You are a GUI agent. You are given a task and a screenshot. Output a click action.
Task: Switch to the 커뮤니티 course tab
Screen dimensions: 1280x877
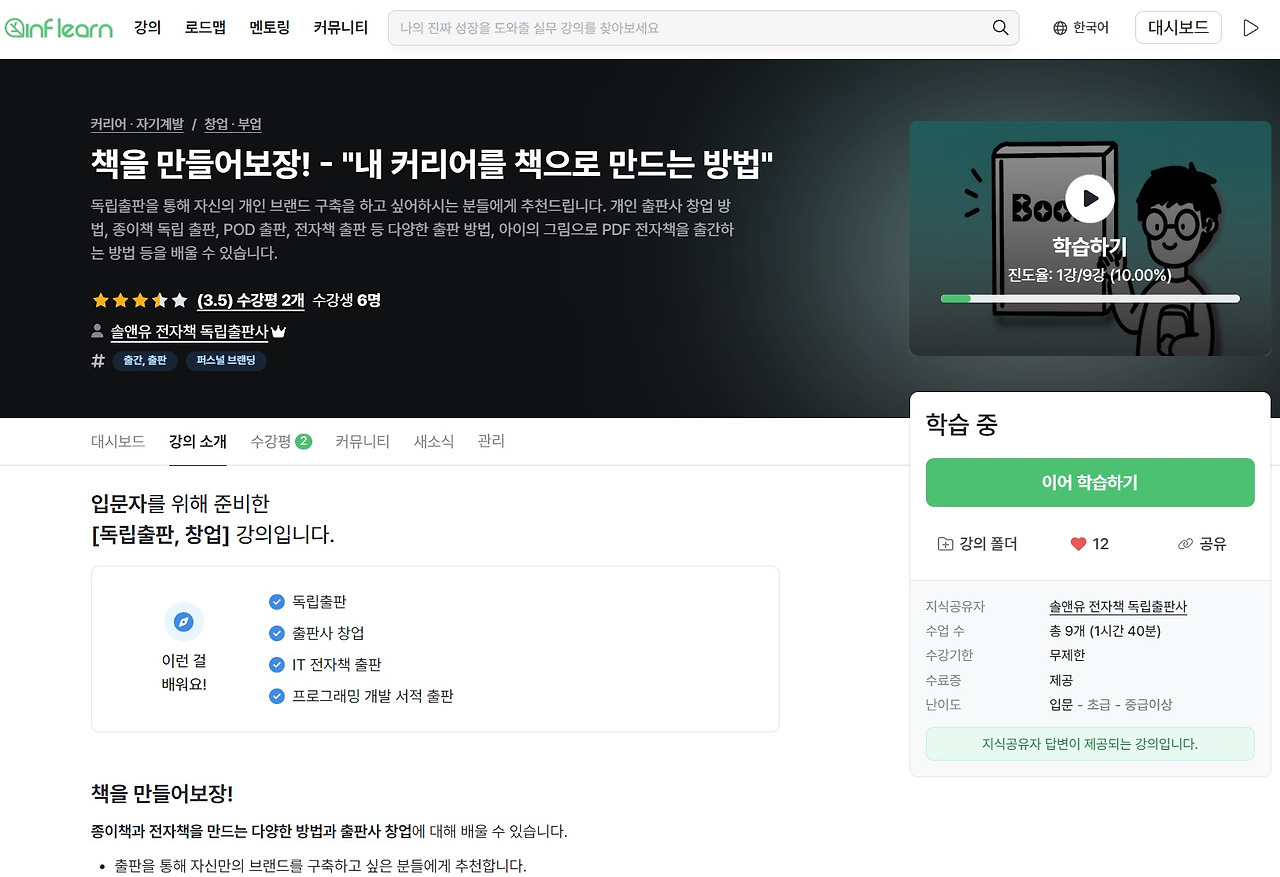coord(362,441)
